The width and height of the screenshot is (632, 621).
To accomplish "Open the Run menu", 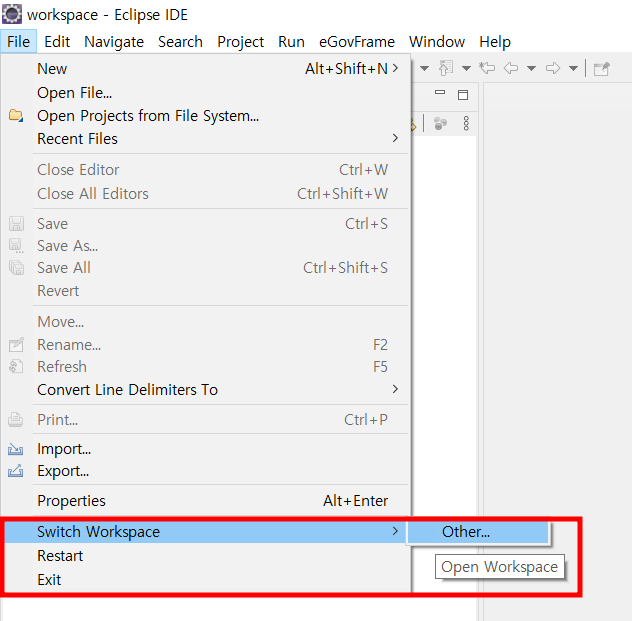I will point(291,42).
